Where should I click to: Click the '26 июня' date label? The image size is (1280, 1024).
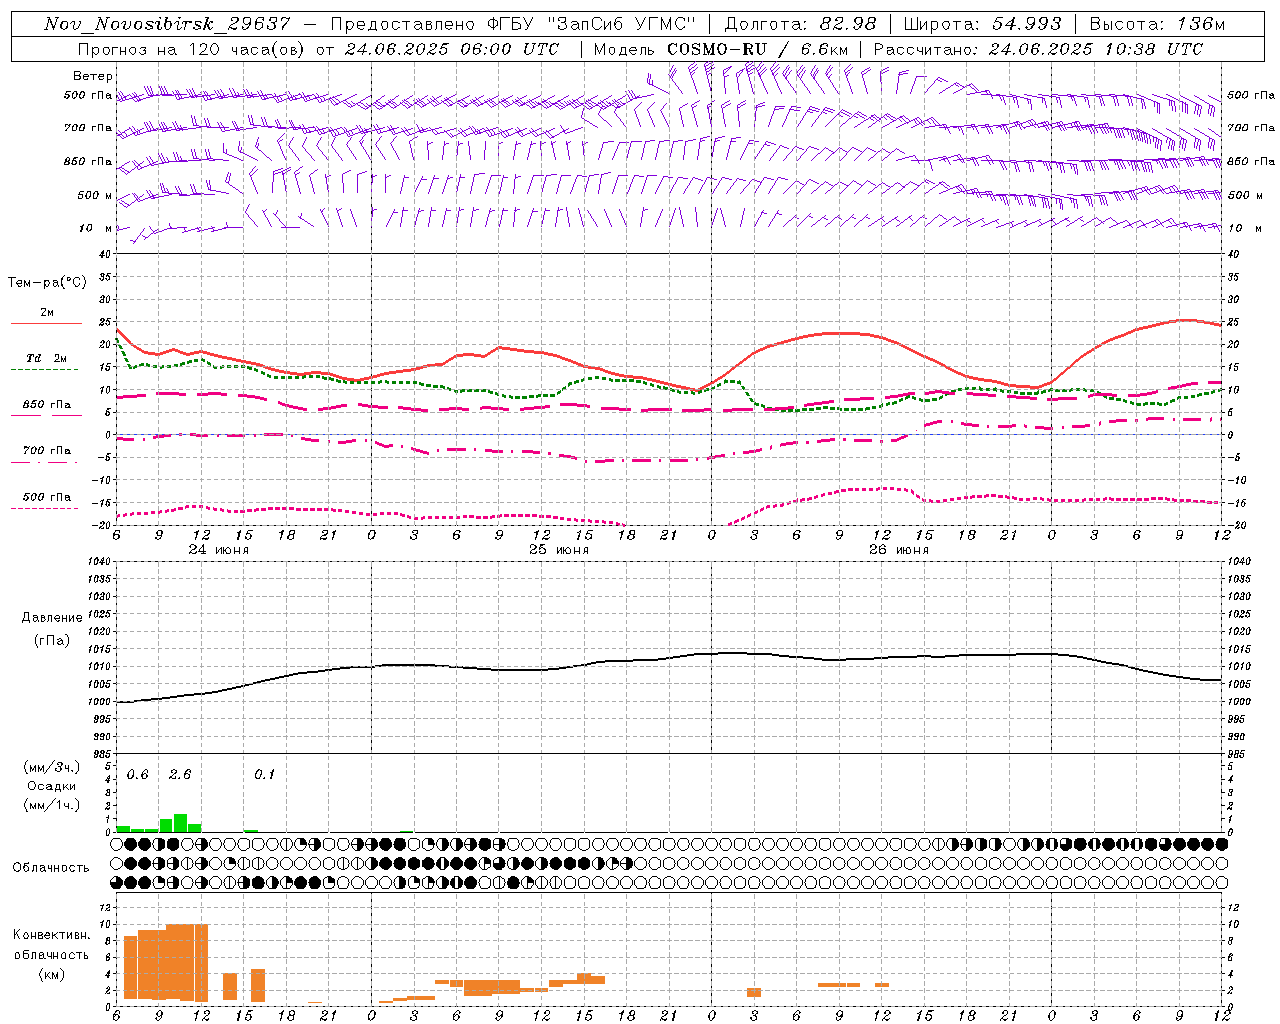pos(898,549)
